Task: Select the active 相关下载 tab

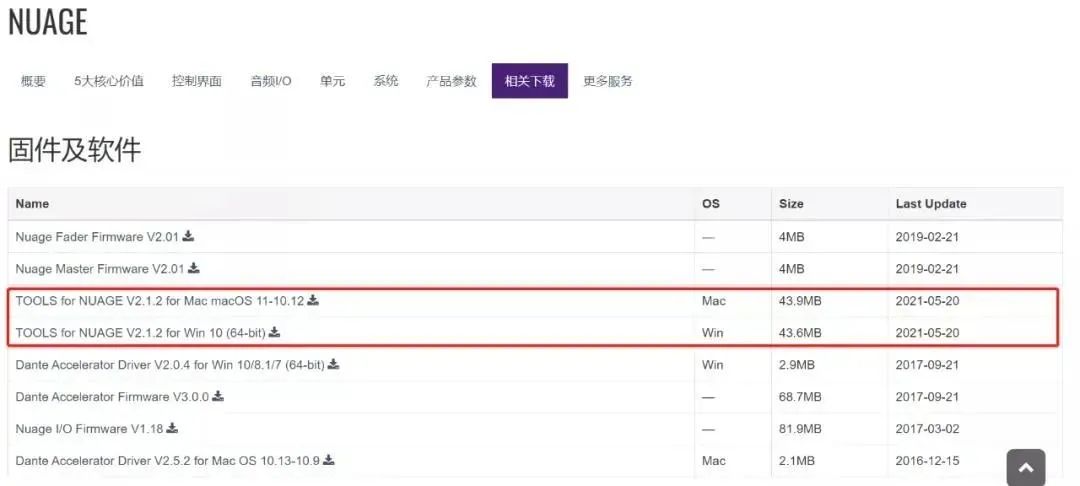Action: pyautogui.click(x=530, y=81)
